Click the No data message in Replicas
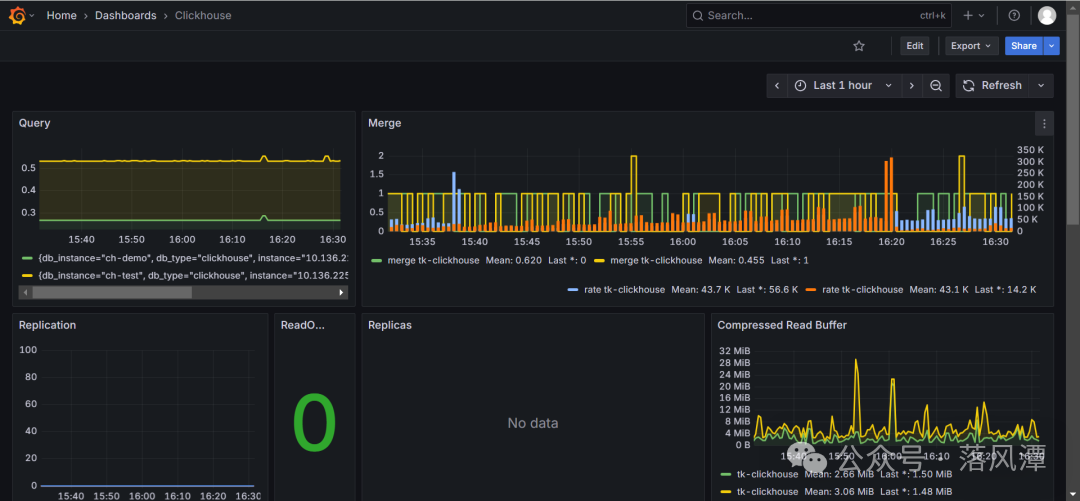This screenshot has height=501, width=1080. click(533, 423)
